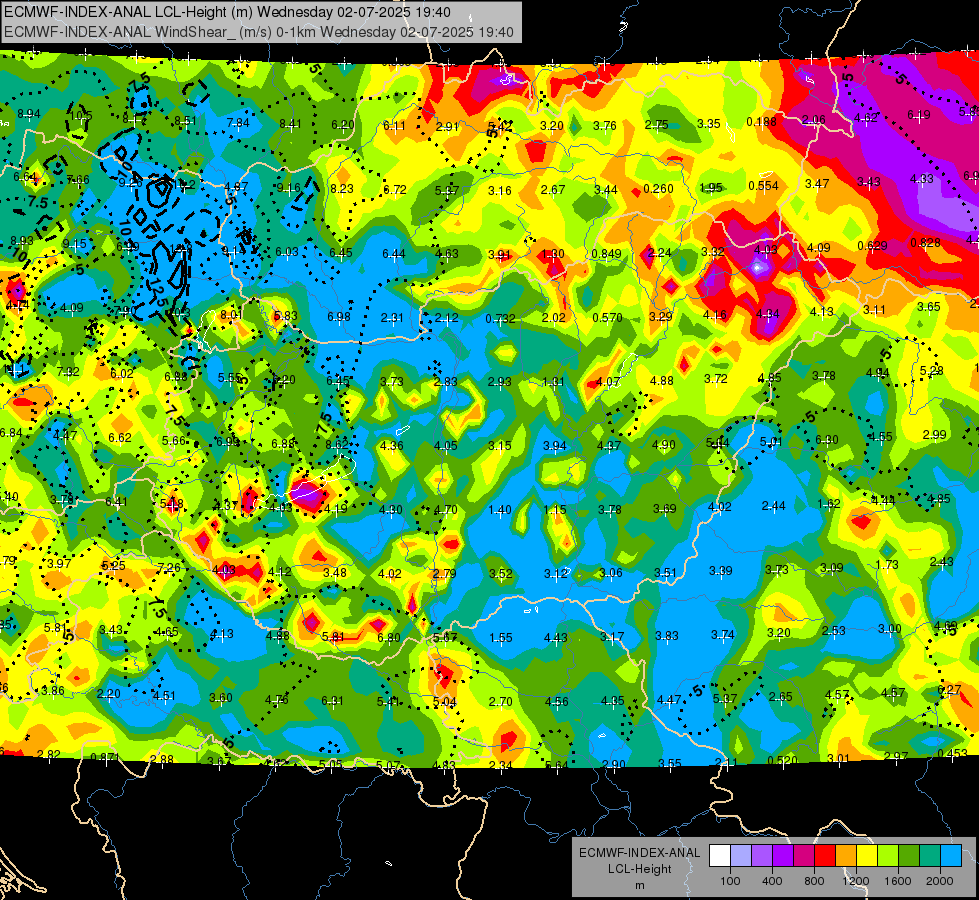
Task: Click the map value 2.24
Action: click(659, 252)
